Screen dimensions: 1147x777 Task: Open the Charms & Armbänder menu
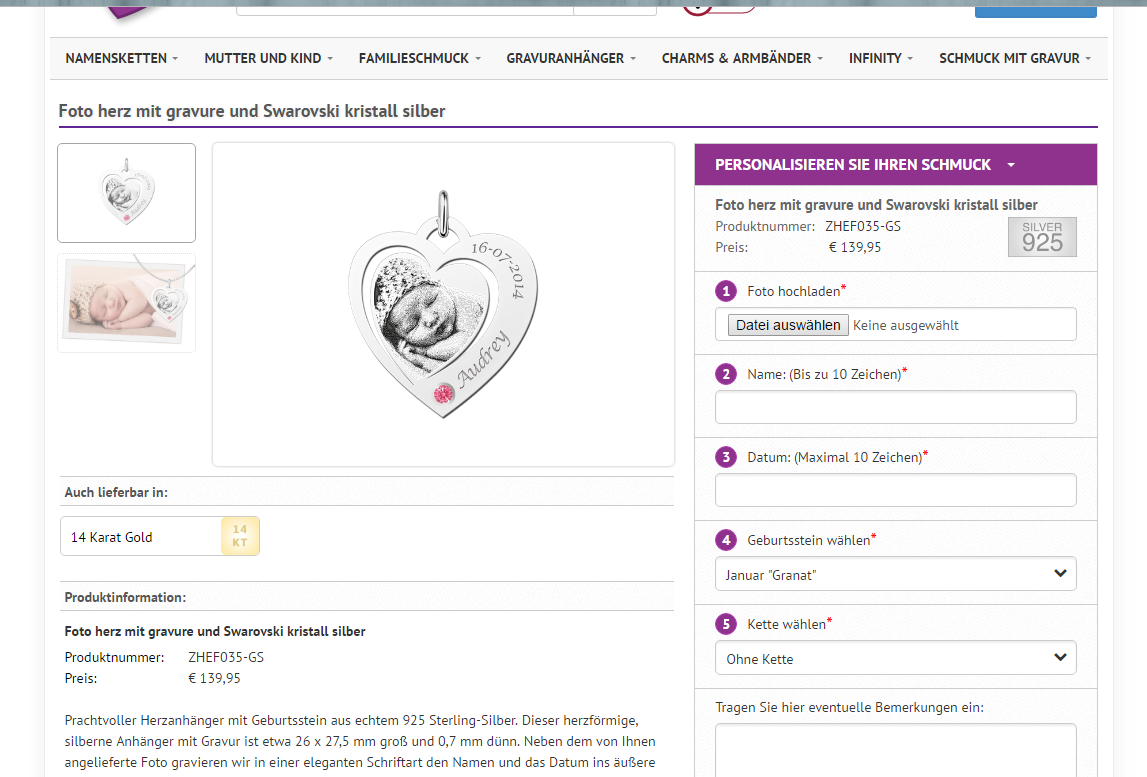coord(742,58)
